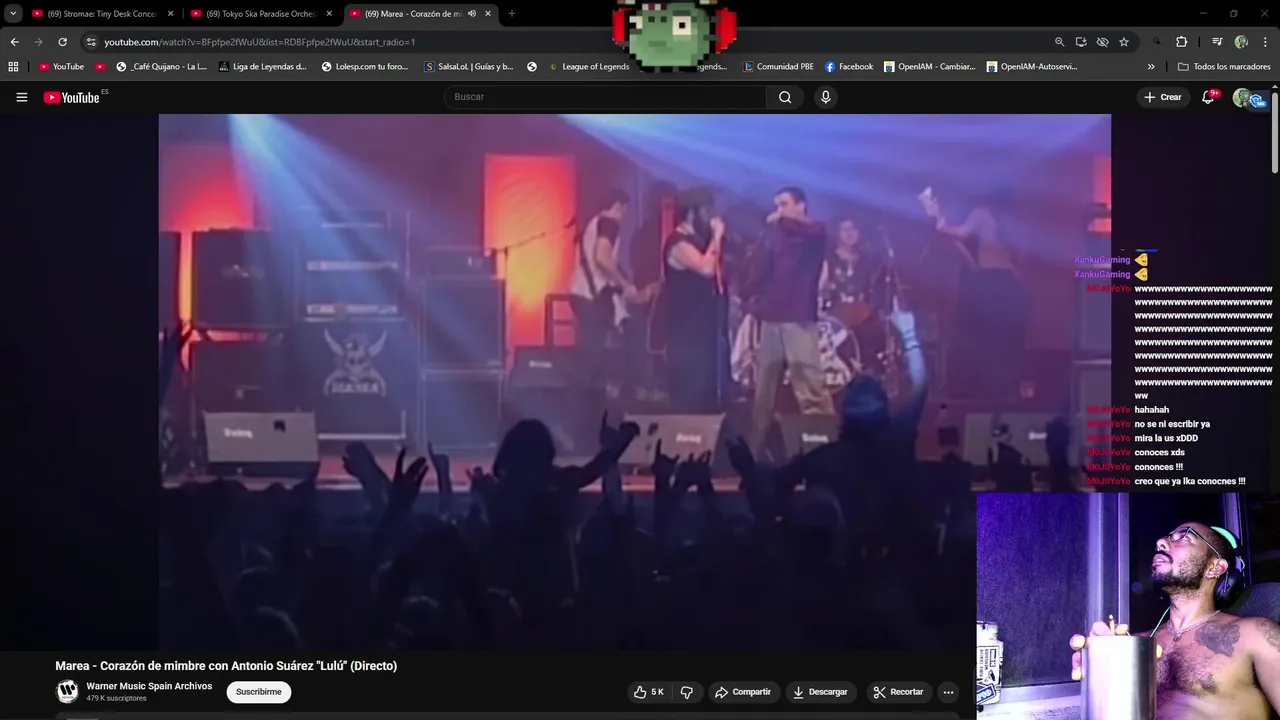Open the zoom magnifier icon in address bar
The width and height of the screenshot is (1280, 720).
(x=1059, y=42)
